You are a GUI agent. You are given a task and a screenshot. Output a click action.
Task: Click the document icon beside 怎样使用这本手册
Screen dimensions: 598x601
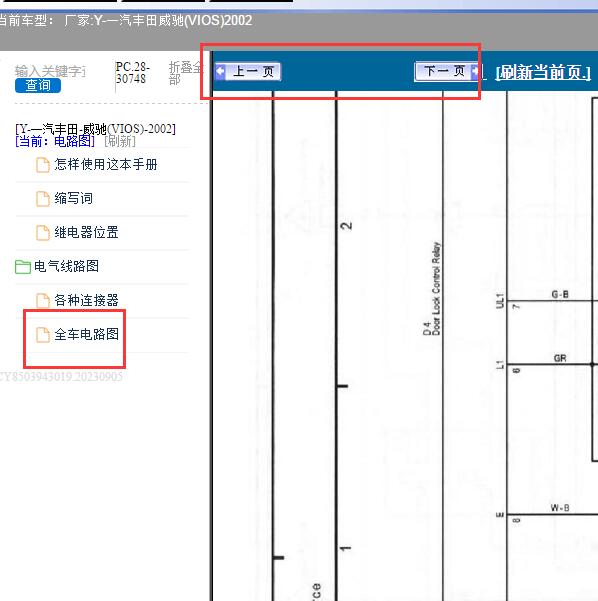point(43,165)
